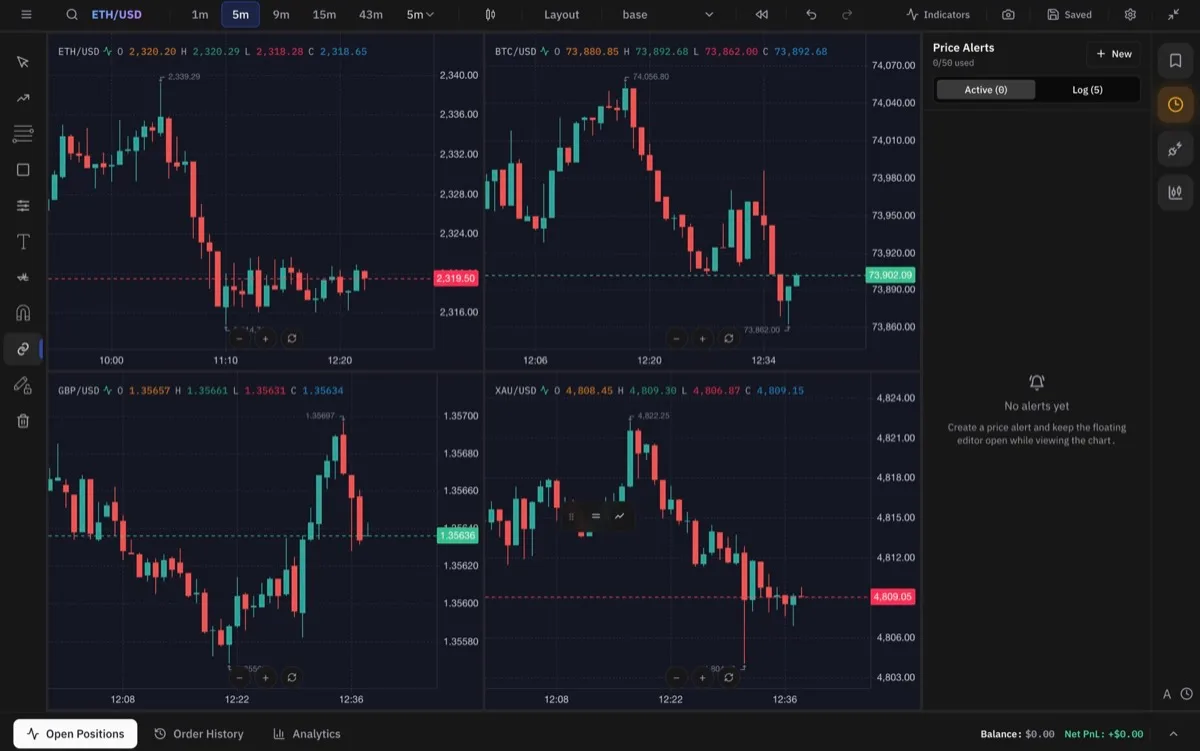Expand the 5m timeframe dropdown
Viewport: 1200px width, 751px height.
[x=420, y=15]
